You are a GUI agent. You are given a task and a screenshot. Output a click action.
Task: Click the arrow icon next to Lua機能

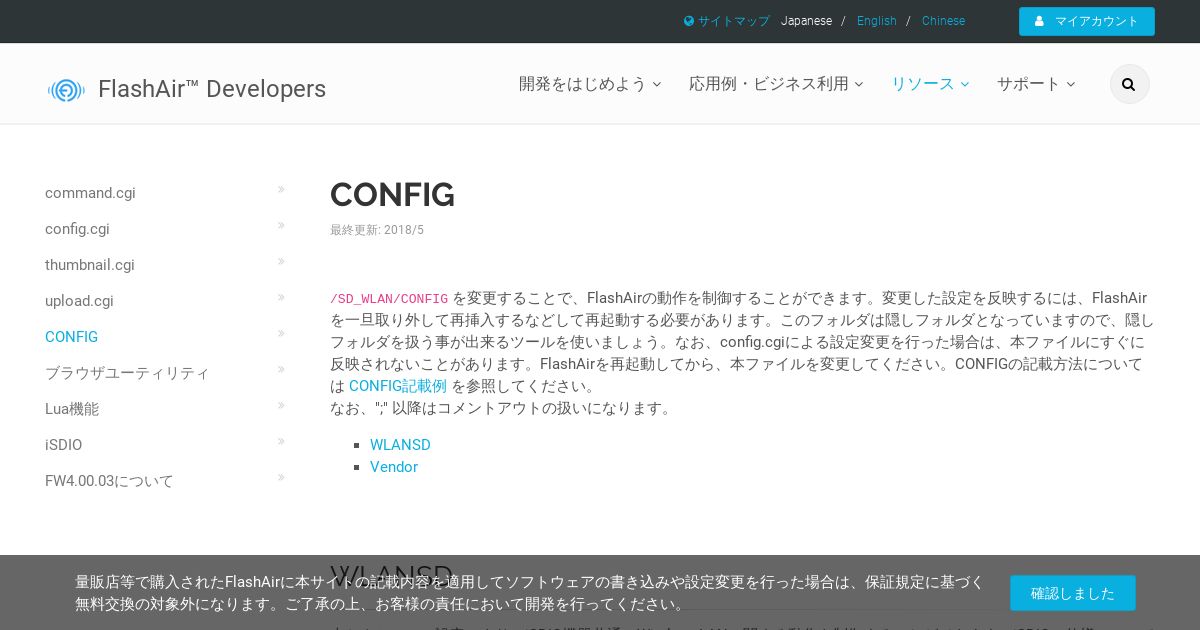point(281,405)
